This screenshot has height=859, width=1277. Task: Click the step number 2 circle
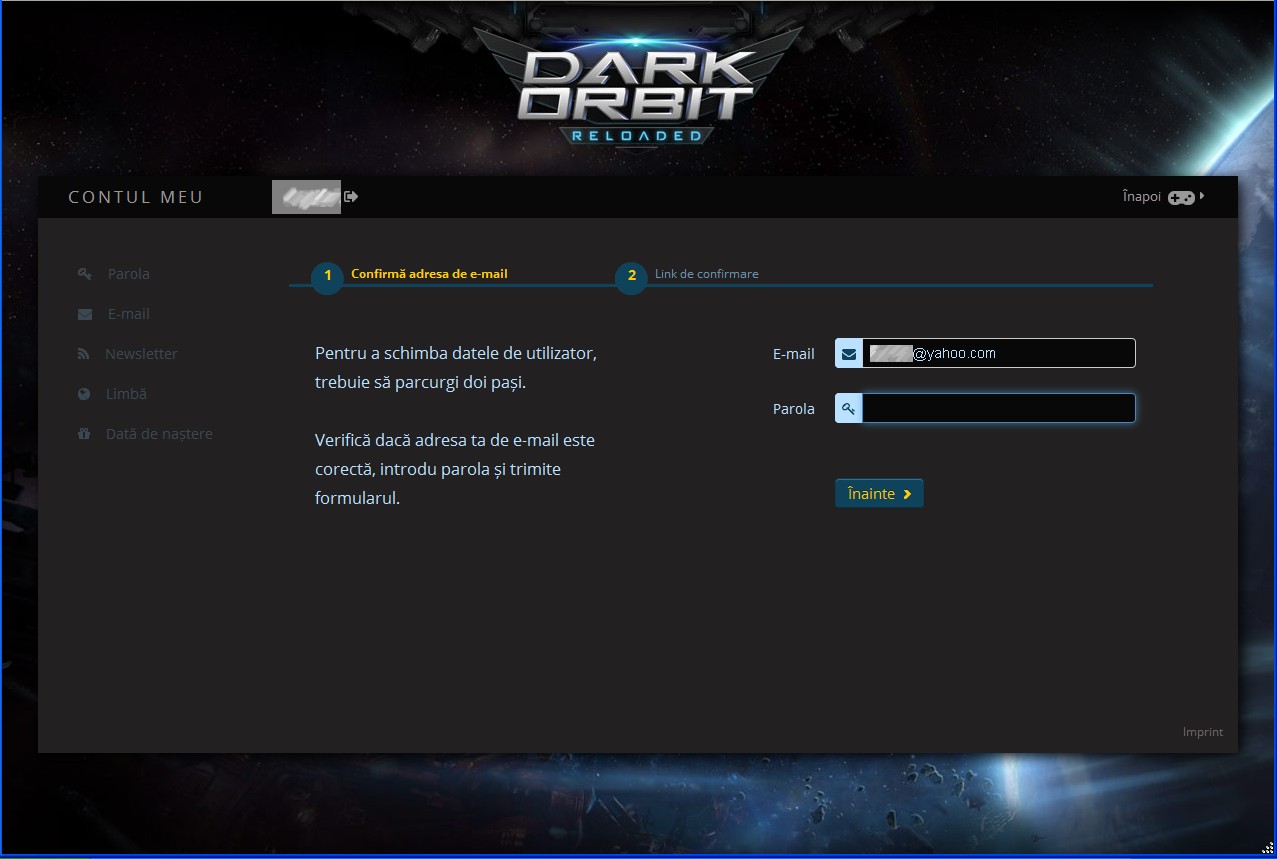(631, 276)
